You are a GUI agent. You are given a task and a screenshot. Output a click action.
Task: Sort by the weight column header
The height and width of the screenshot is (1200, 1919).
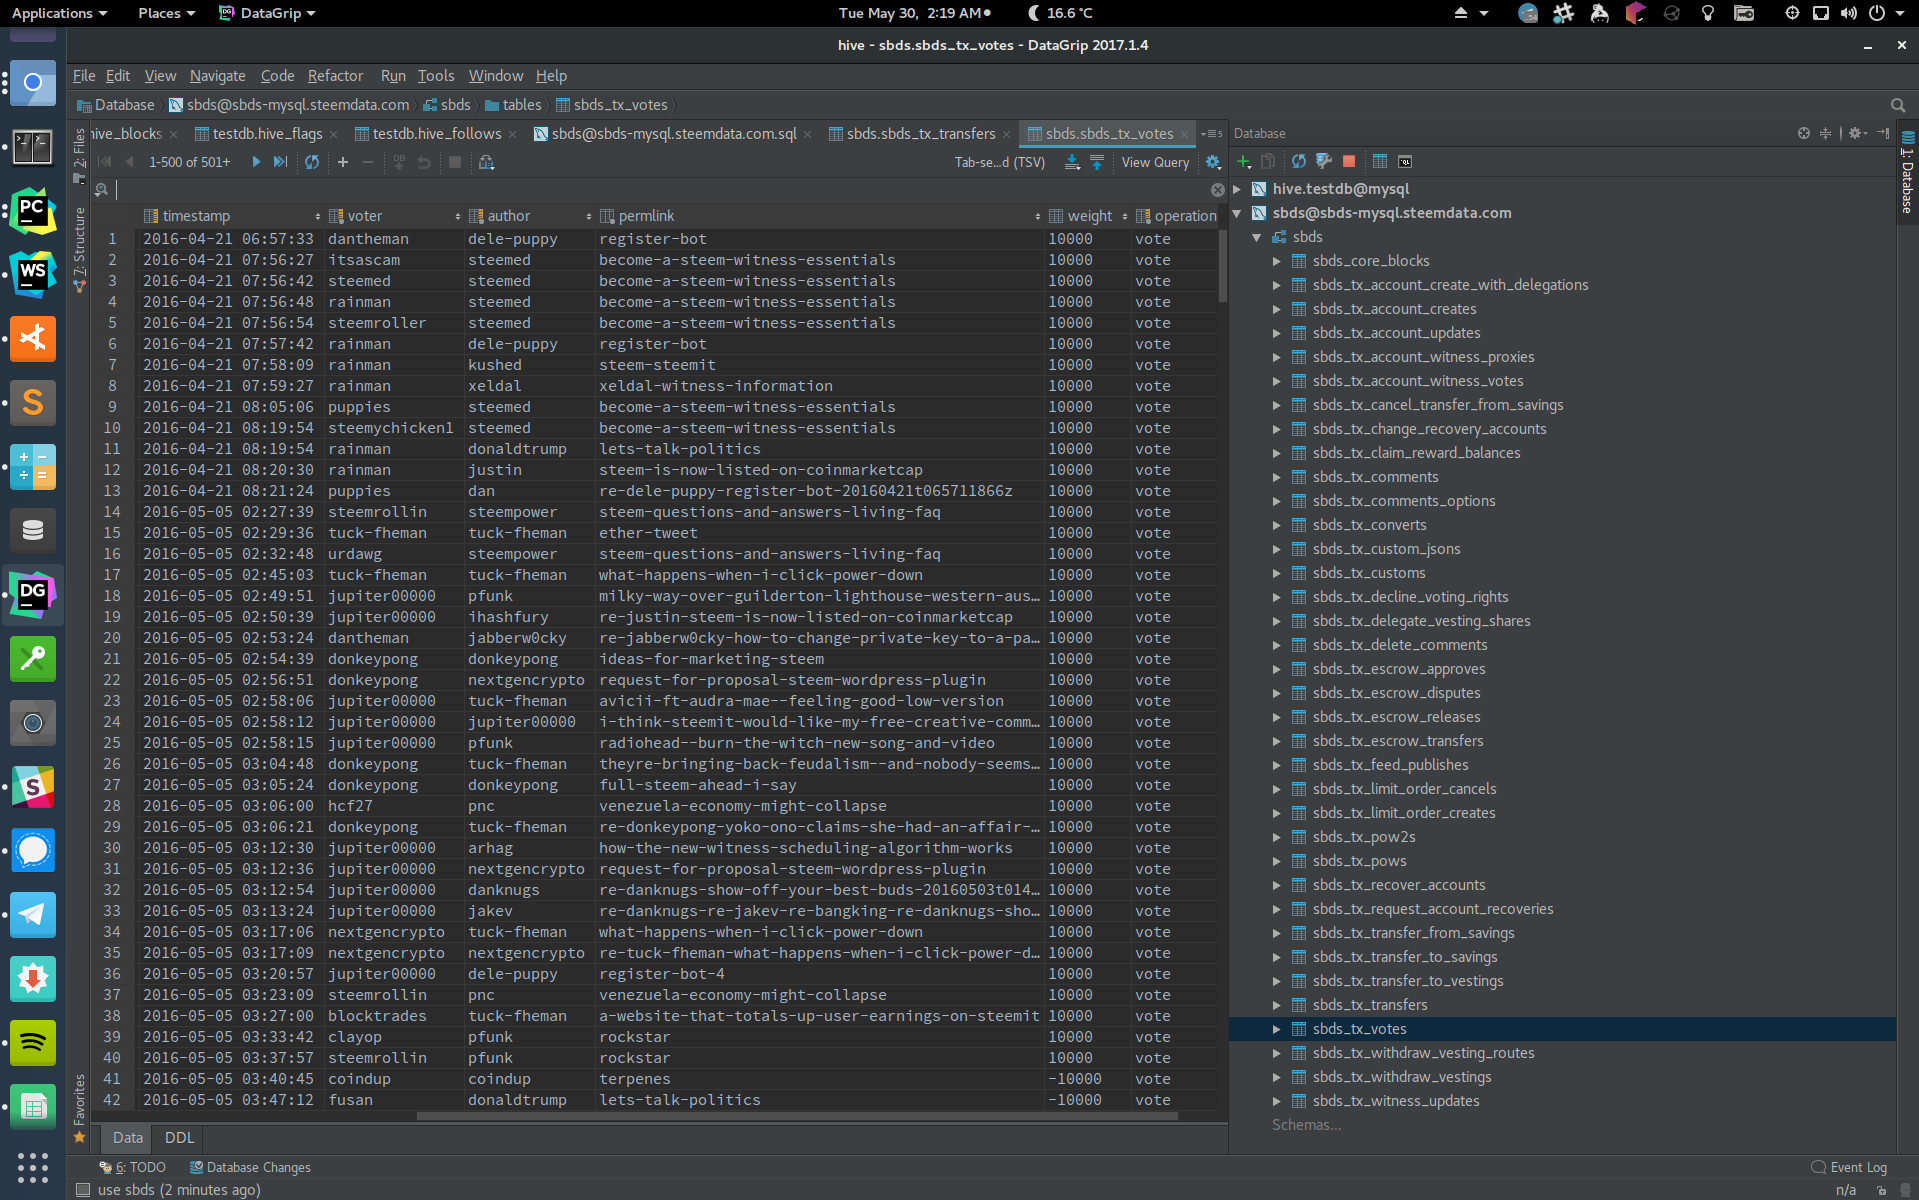(1089, 216)
